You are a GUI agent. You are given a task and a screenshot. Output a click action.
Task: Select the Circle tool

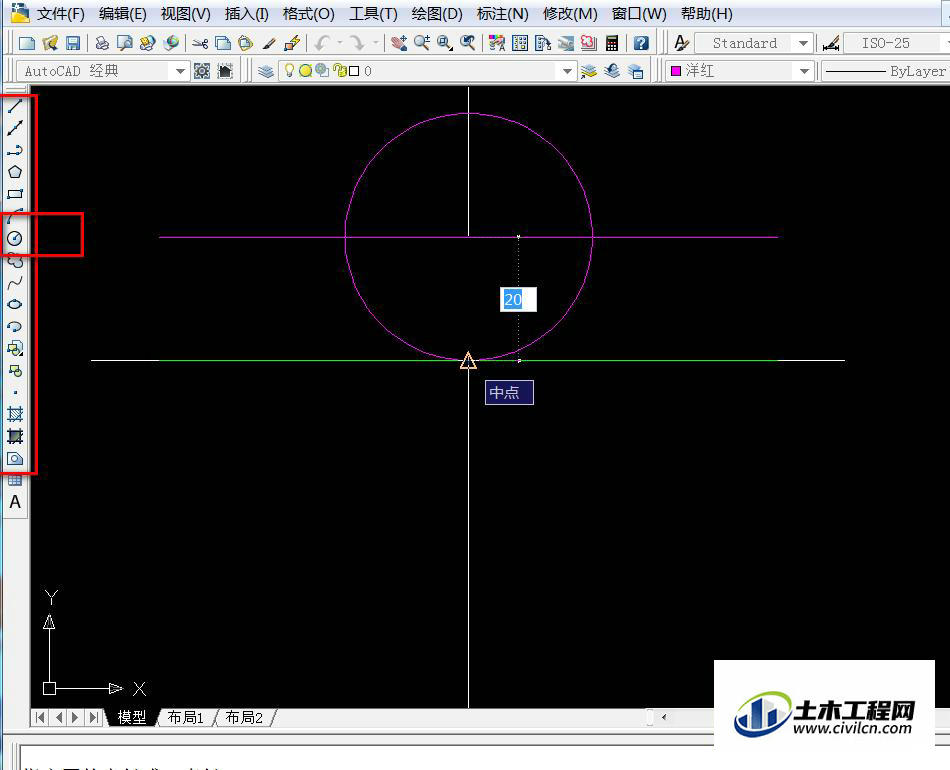click(15, 238)
